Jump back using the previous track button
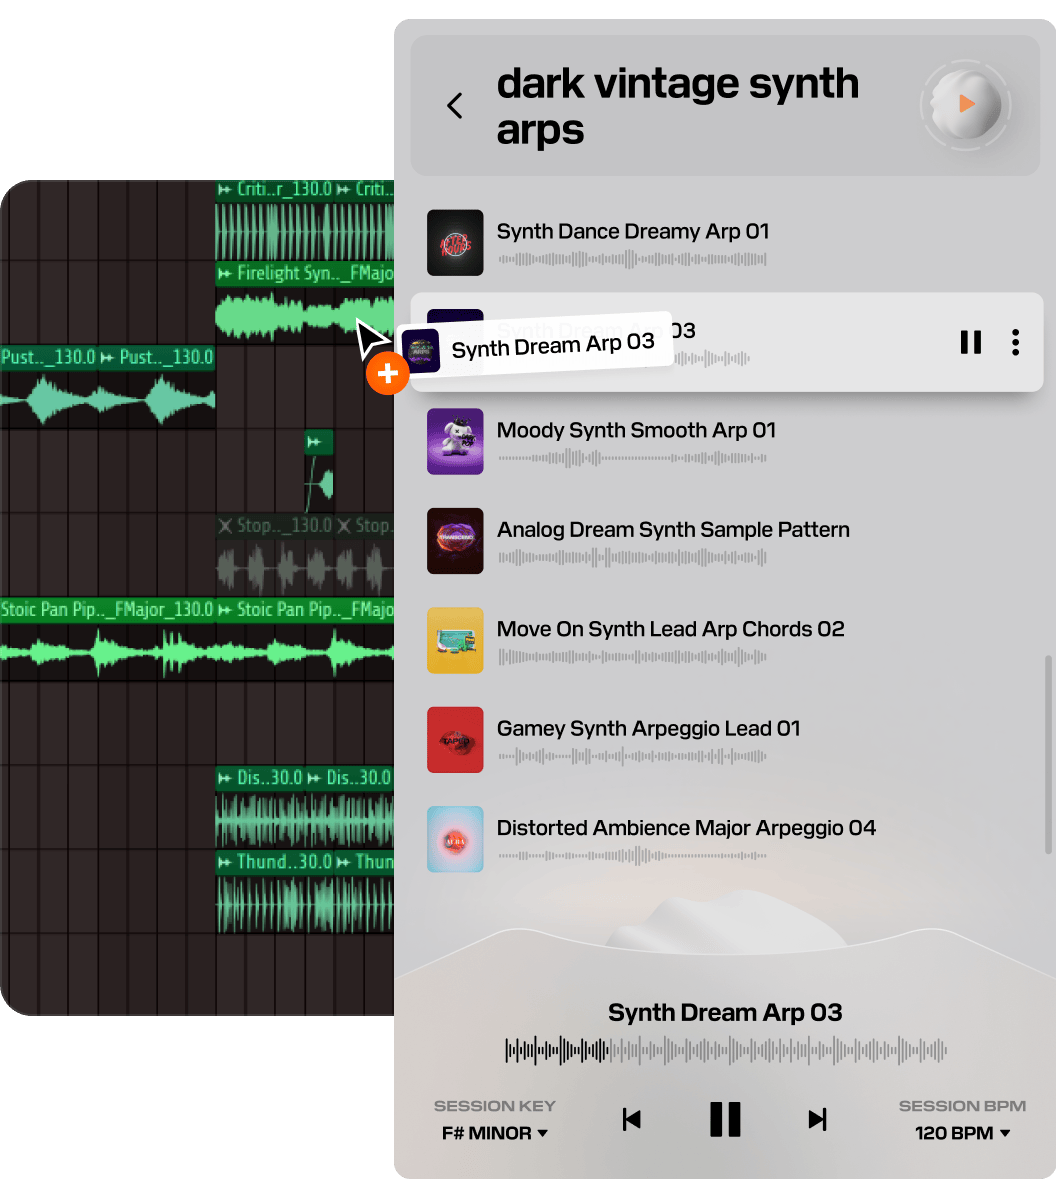The image size is (1056, 1200). (x=631, y=1119)
